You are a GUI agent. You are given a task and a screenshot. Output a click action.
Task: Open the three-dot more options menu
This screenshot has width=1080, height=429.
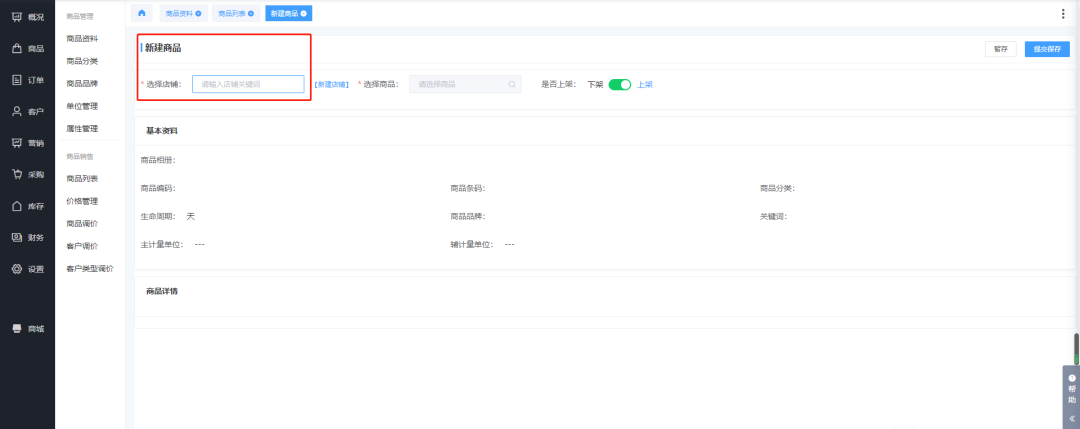click(x=1062, y=13)
